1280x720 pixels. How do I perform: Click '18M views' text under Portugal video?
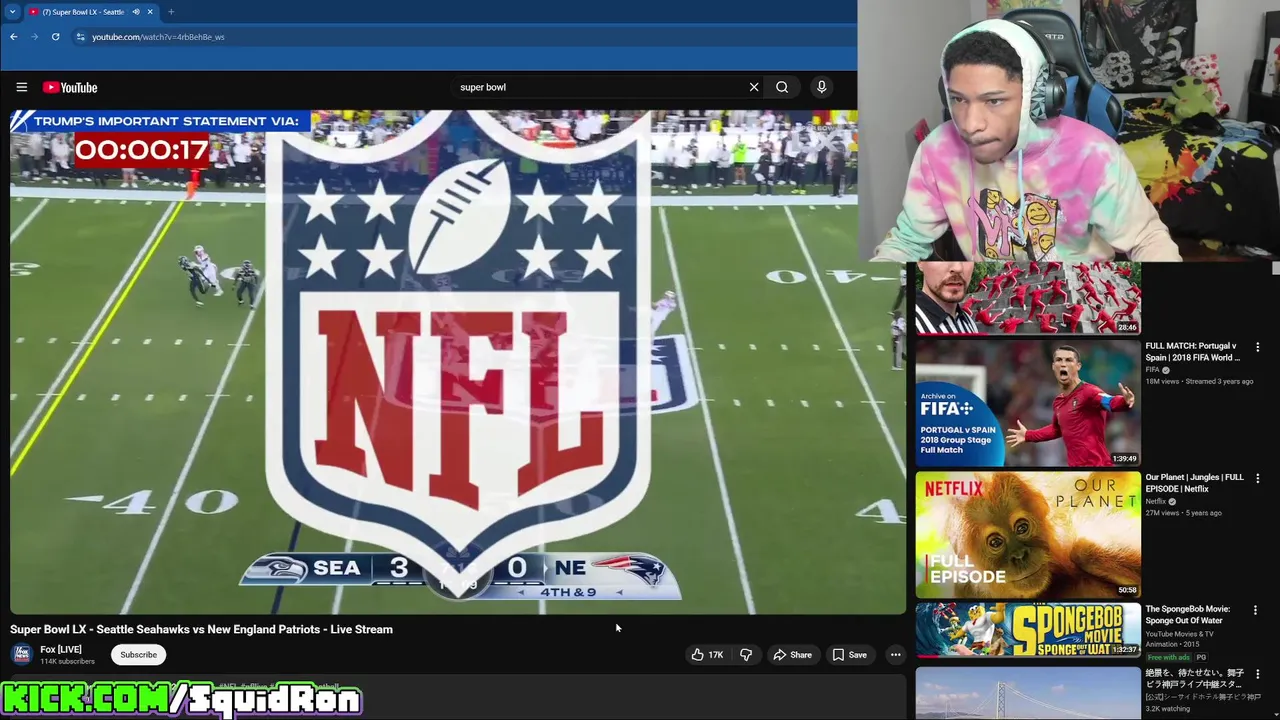(x=1162, y=381)
